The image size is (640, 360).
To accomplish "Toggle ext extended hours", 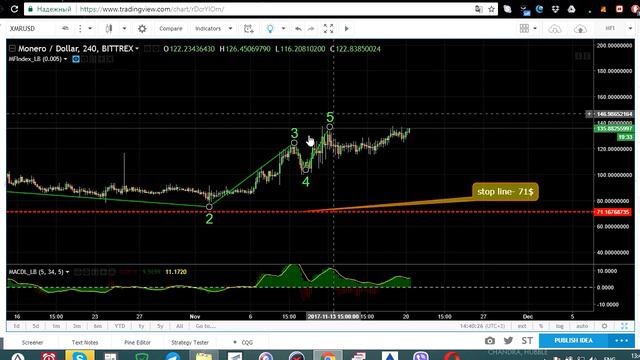I will [x=522, y=326].
